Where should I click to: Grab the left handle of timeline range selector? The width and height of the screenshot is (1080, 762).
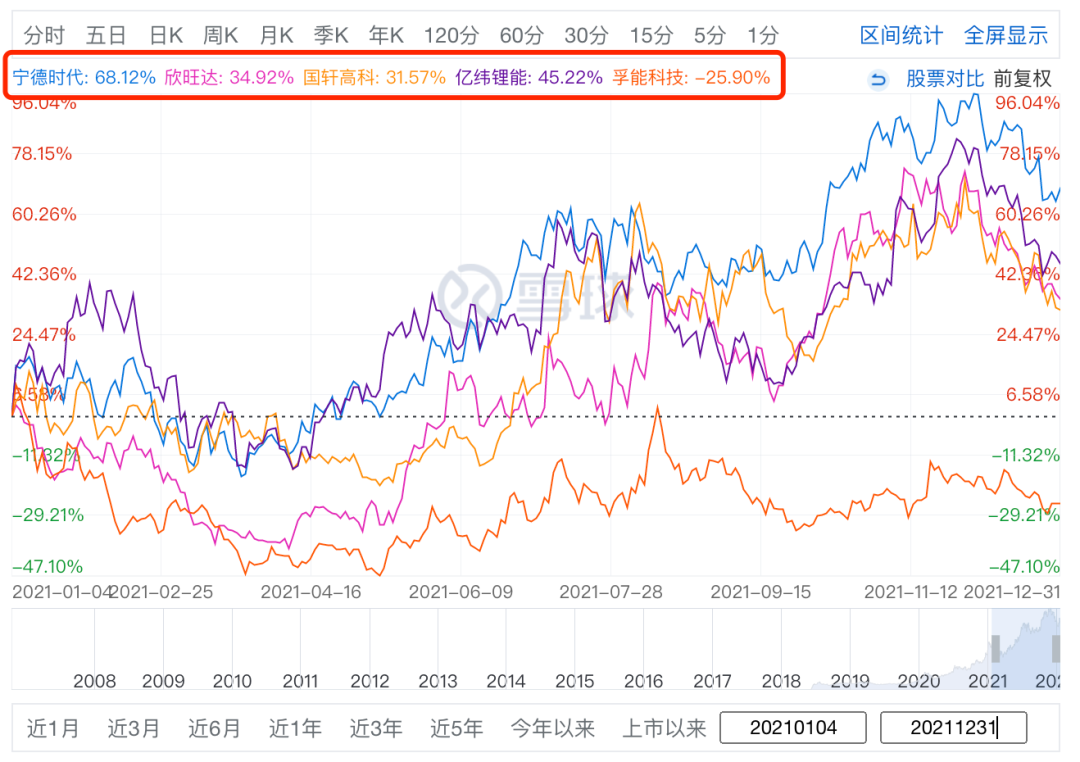click(x=995, y=649)
